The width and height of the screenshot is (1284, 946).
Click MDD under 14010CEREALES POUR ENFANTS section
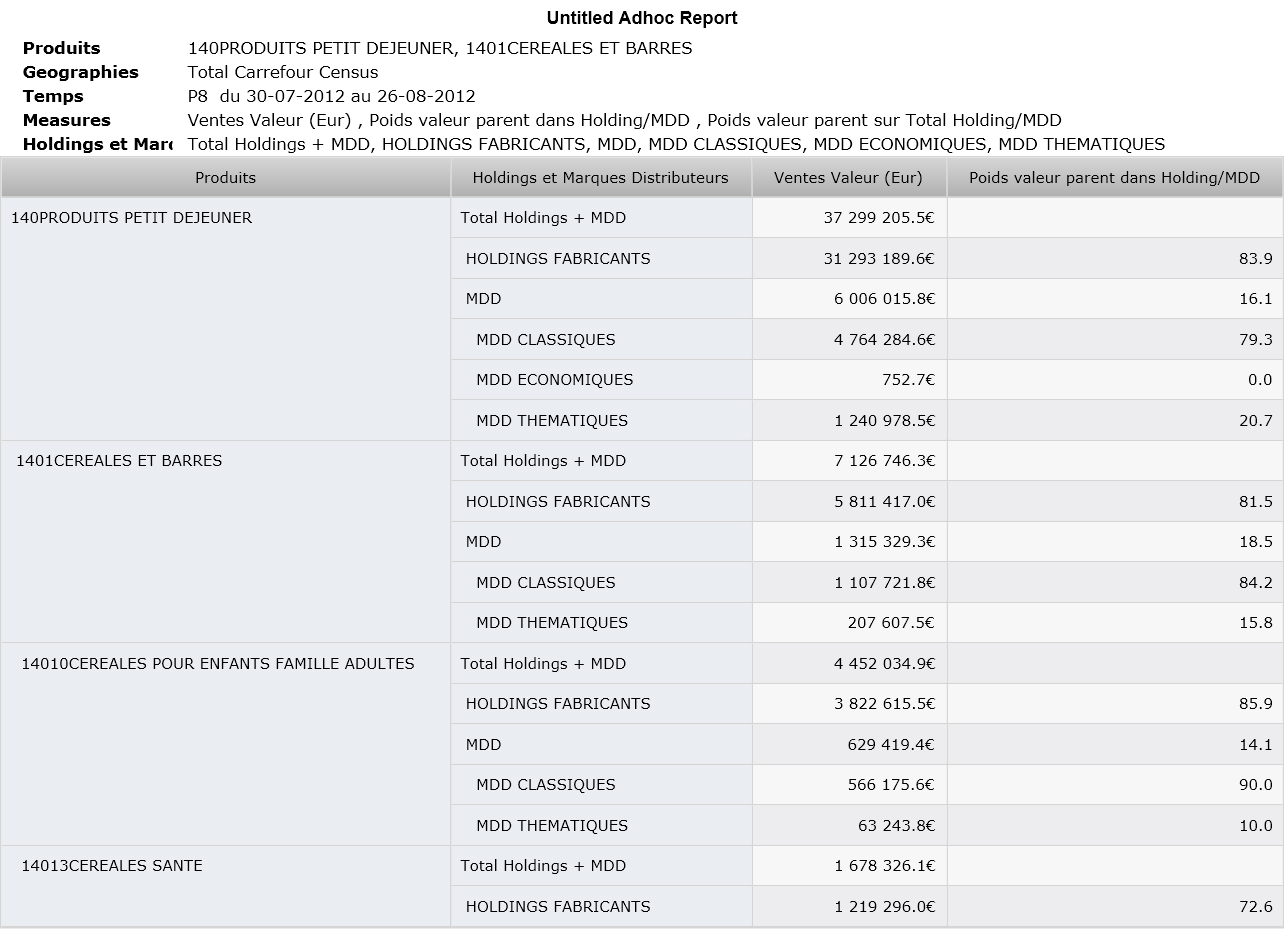coord(483,745)
